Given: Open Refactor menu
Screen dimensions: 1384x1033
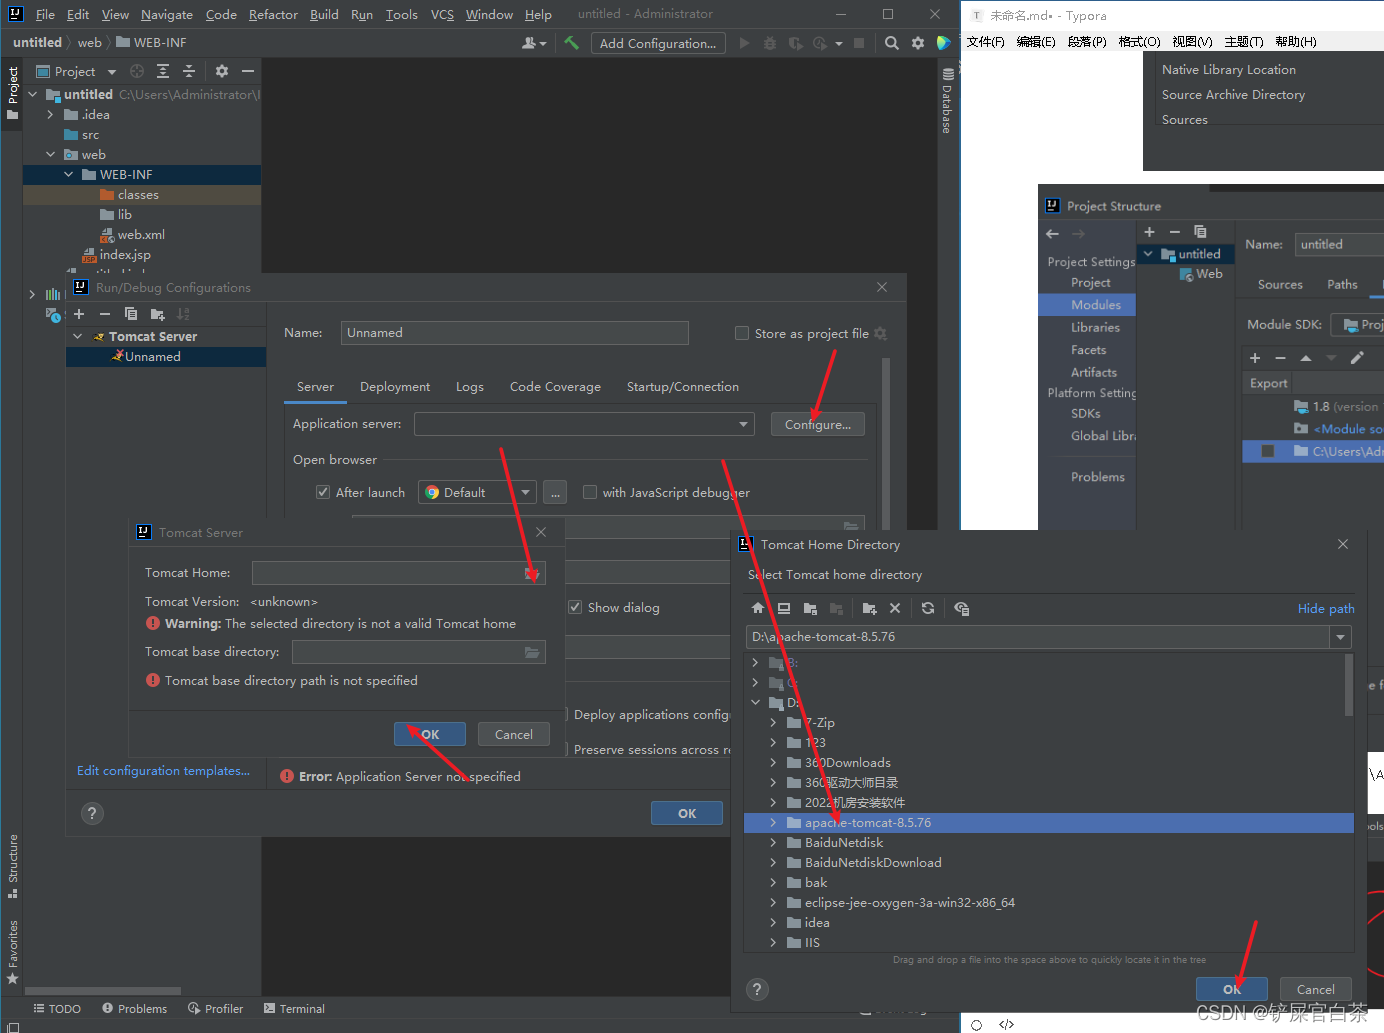Looking at the screenshot, I should tap(273, 14).
